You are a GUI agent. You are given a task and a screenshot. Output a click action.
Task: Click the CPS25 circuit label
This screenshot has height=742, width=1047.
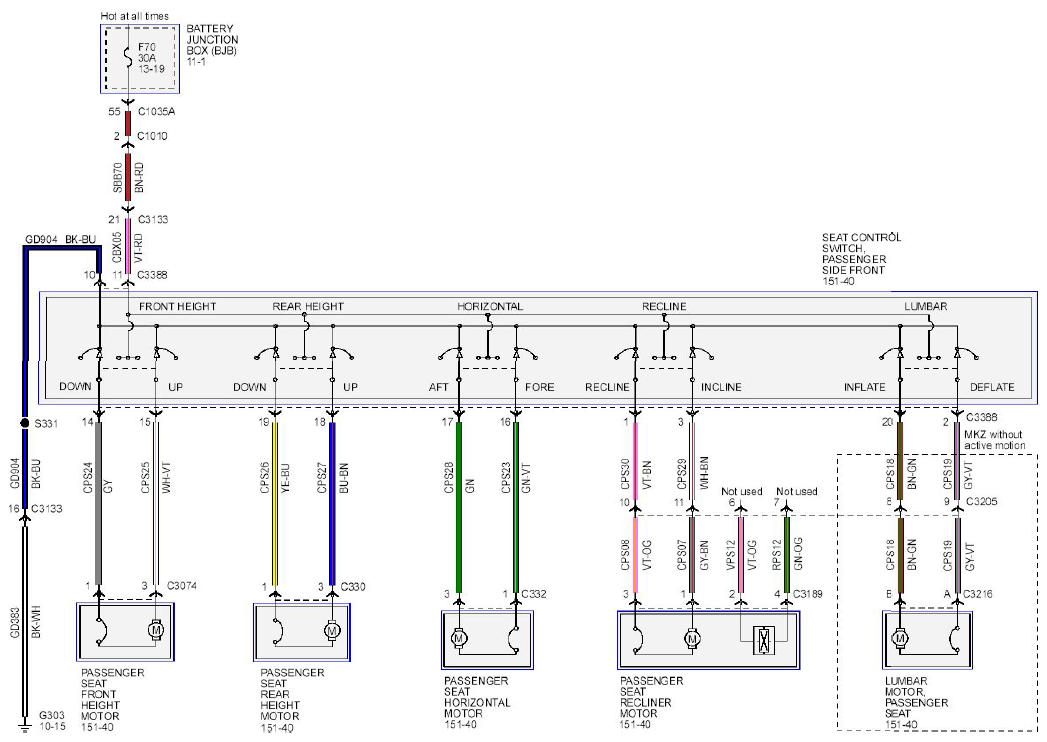(145, 478)
